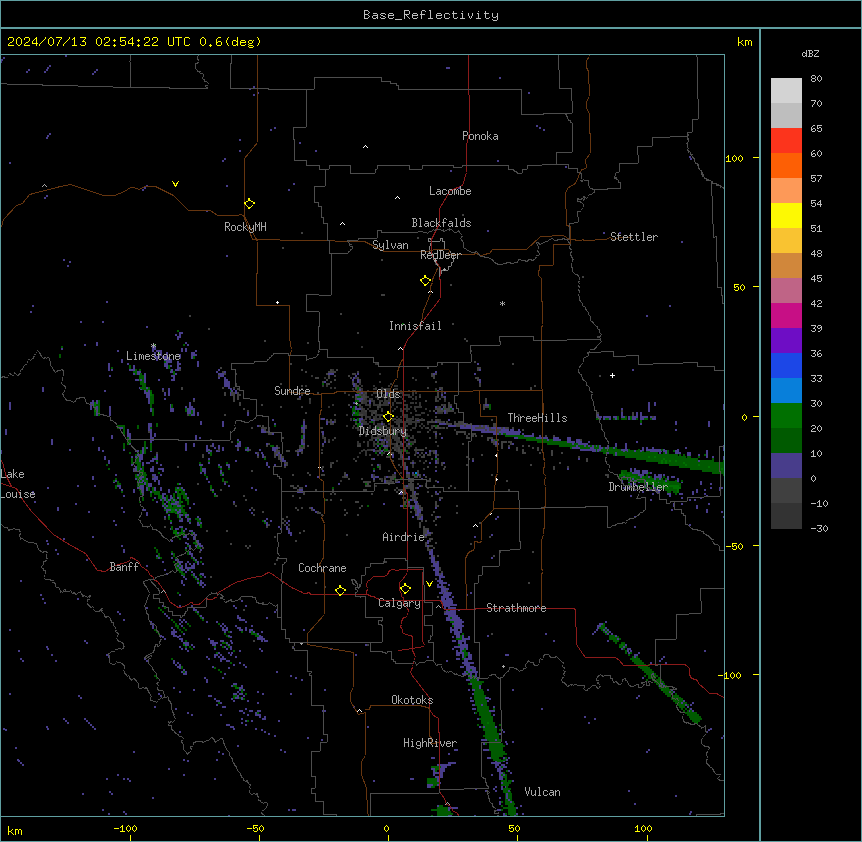The width and height of the screenshot is (862, 842).
Task: Select the bright green 30-20 dBZ legend swatch
Action: click(x=786, y=416)
